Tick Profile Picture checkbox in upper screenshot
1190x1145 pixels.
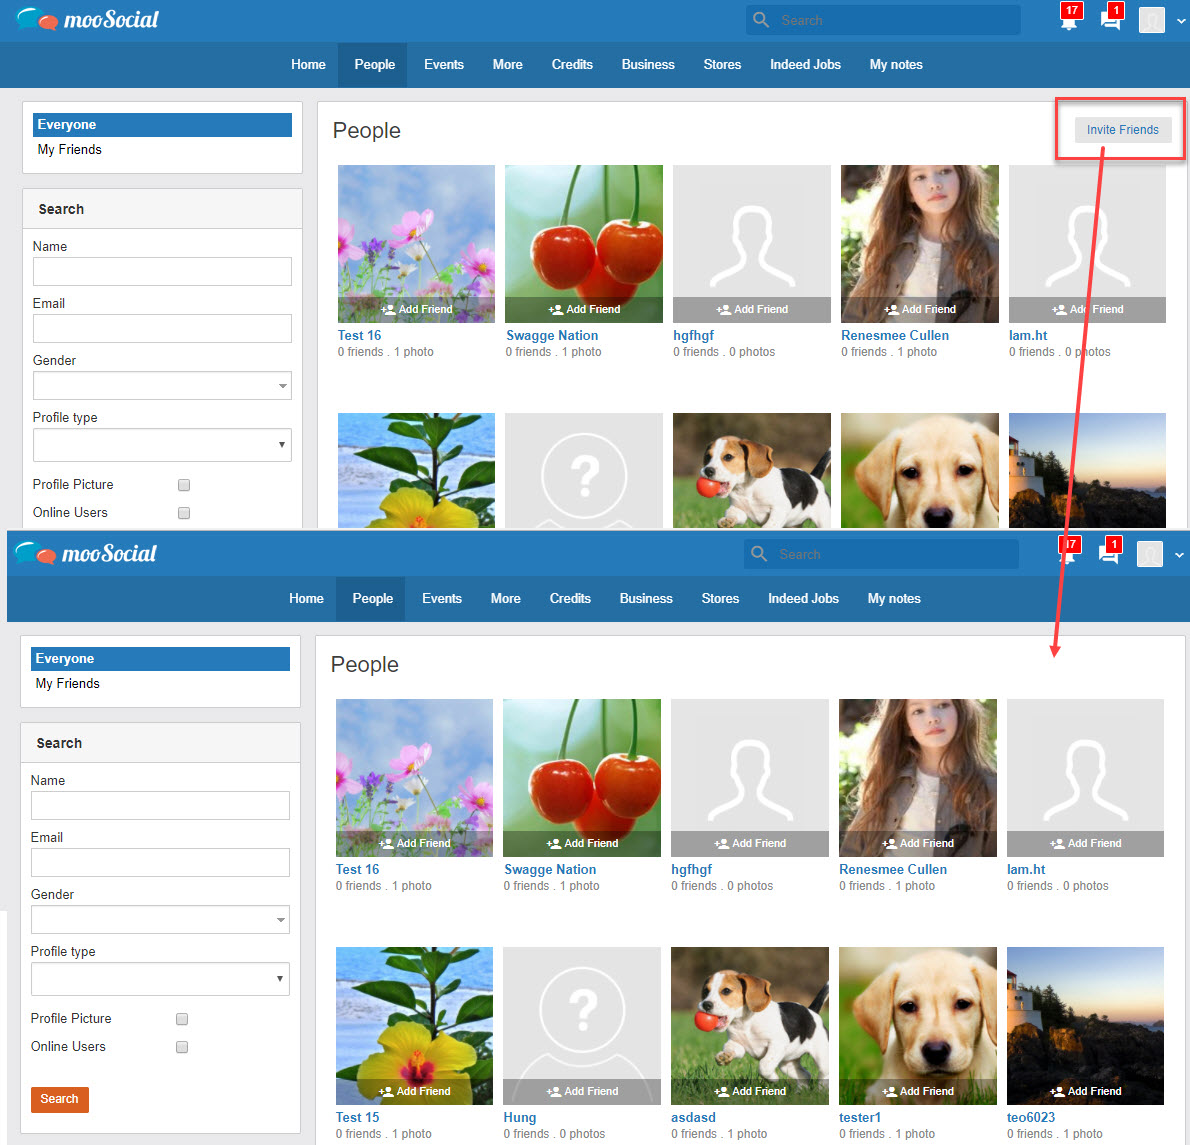point(184,485)
